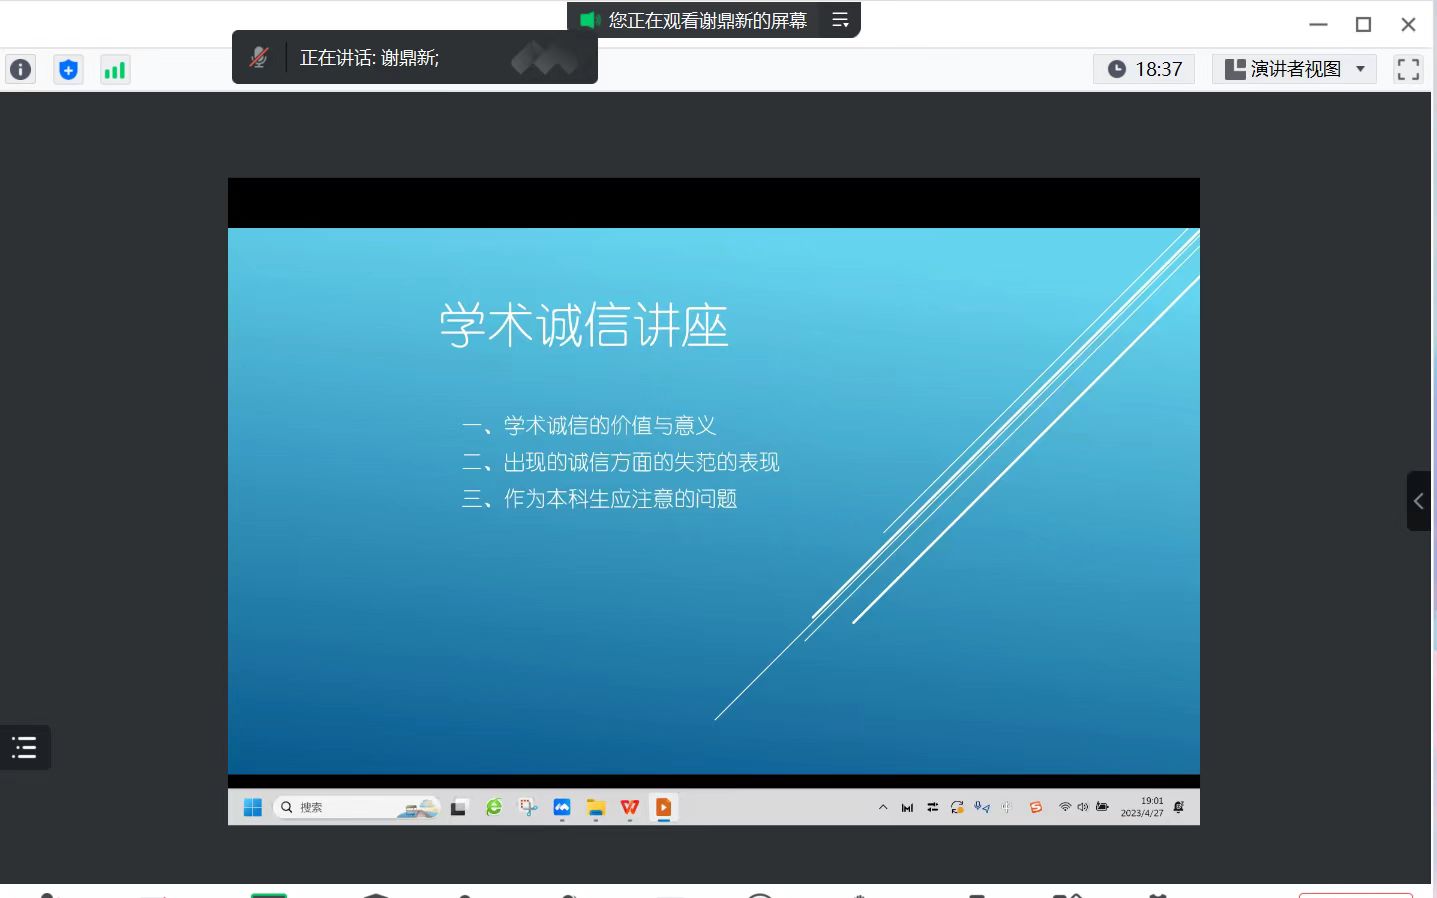
Task: Open the screen-share banner options menu
Action: (840, 20)
